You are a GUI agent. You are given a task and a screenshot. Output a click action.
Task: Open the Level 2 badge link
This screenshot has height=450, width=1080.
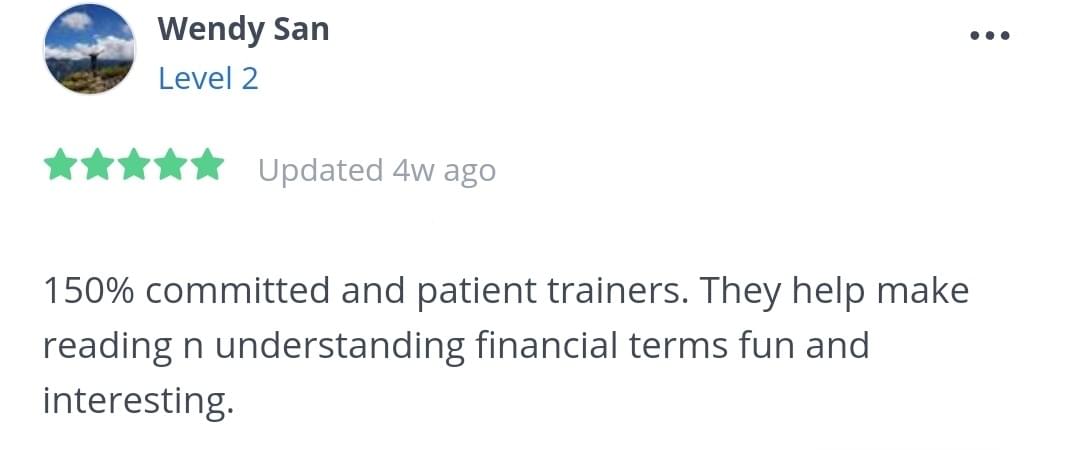[208, 78]
